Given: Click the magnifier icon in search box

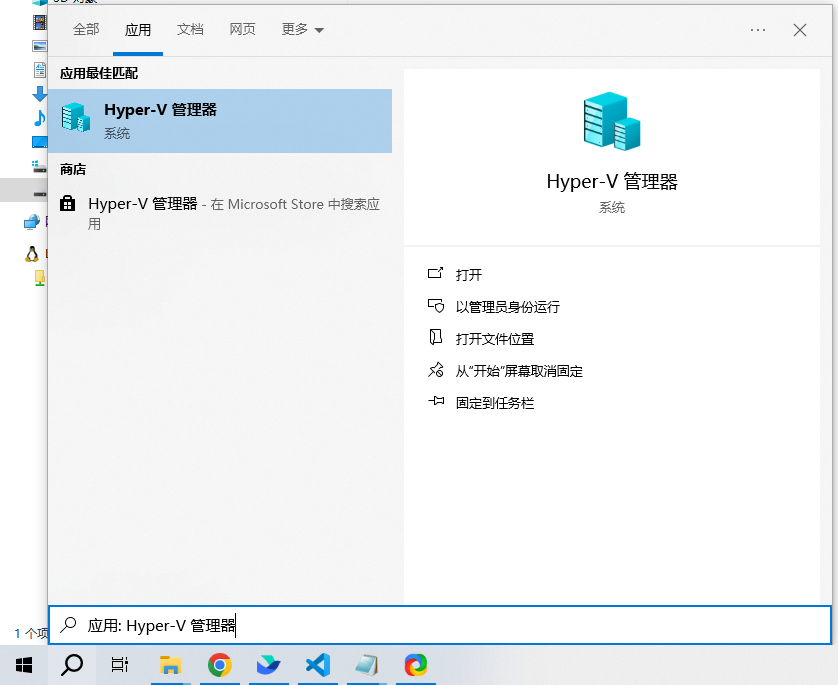Looking at the screenshot, I should click(68, 625).
